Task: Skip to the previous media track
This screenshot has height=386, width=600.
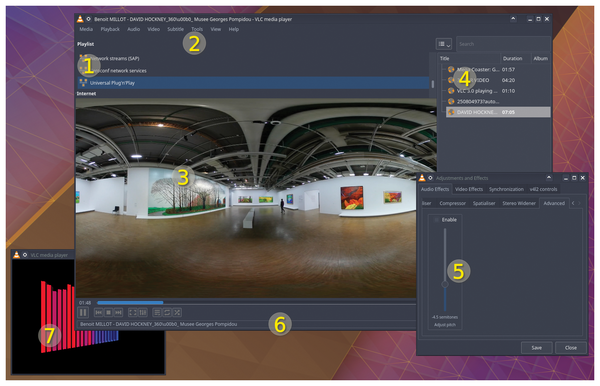Action: (x=98, y=313)
